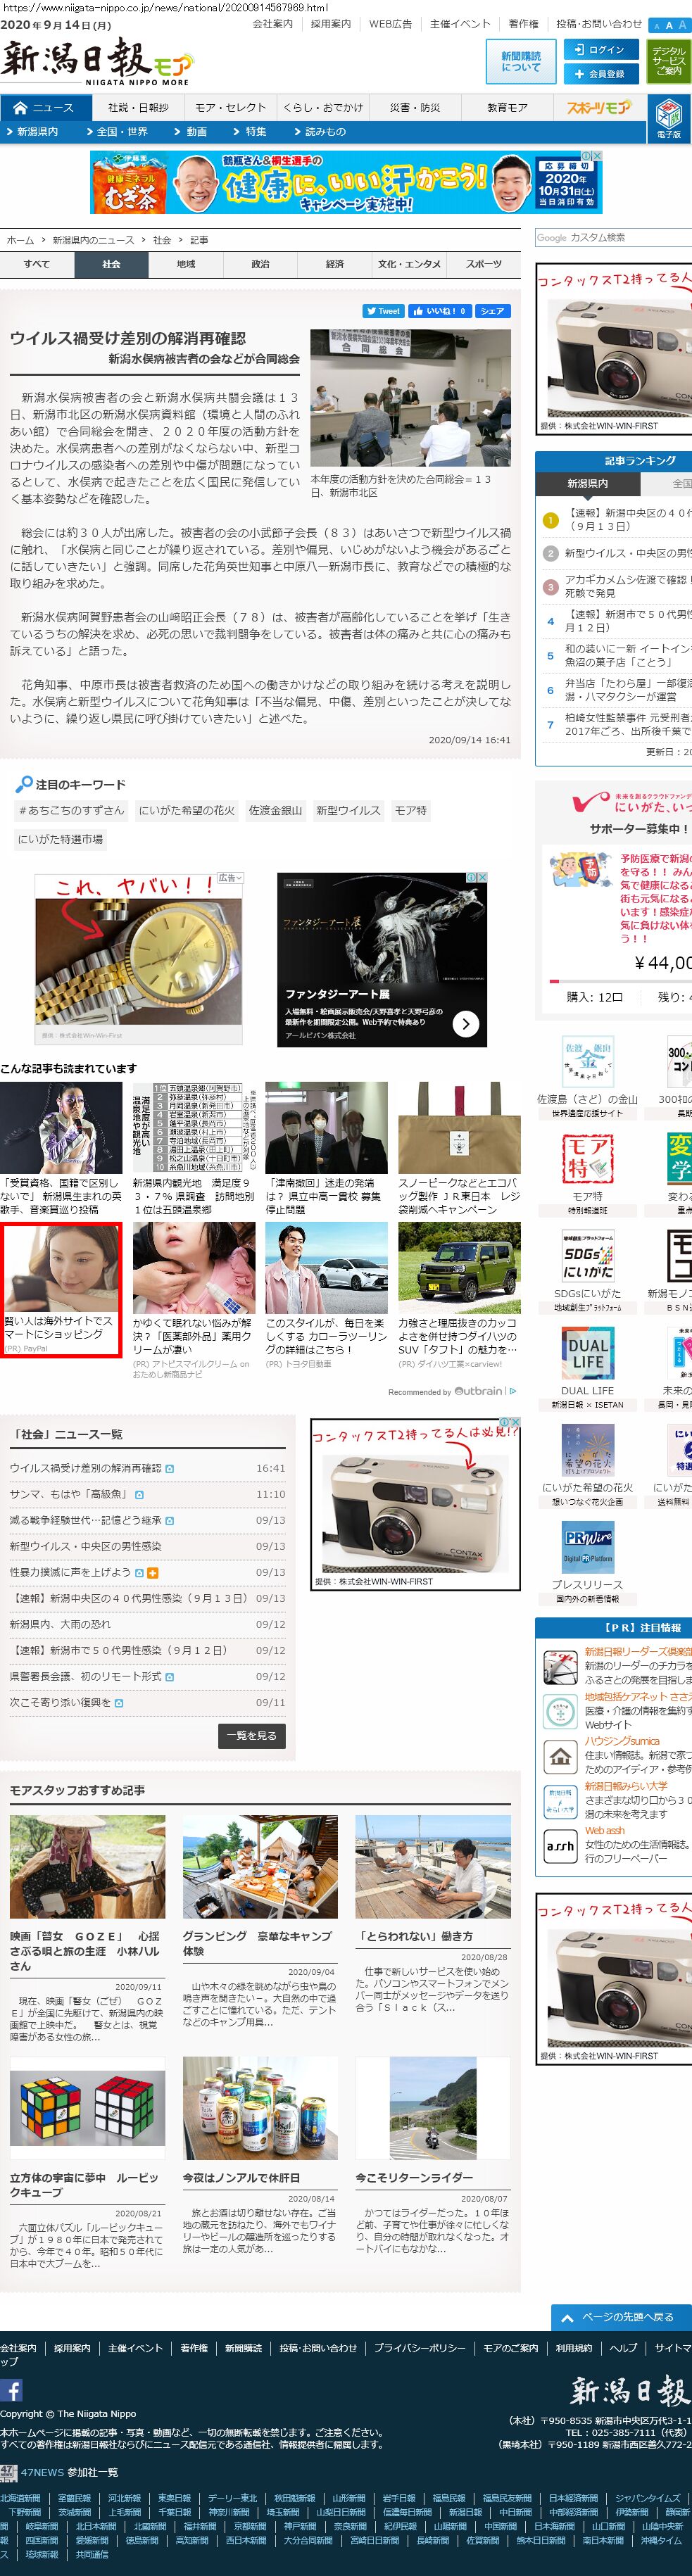Open the 地域 category tab
This screenshot has height=2576, width=692.
tap(186, 264)
